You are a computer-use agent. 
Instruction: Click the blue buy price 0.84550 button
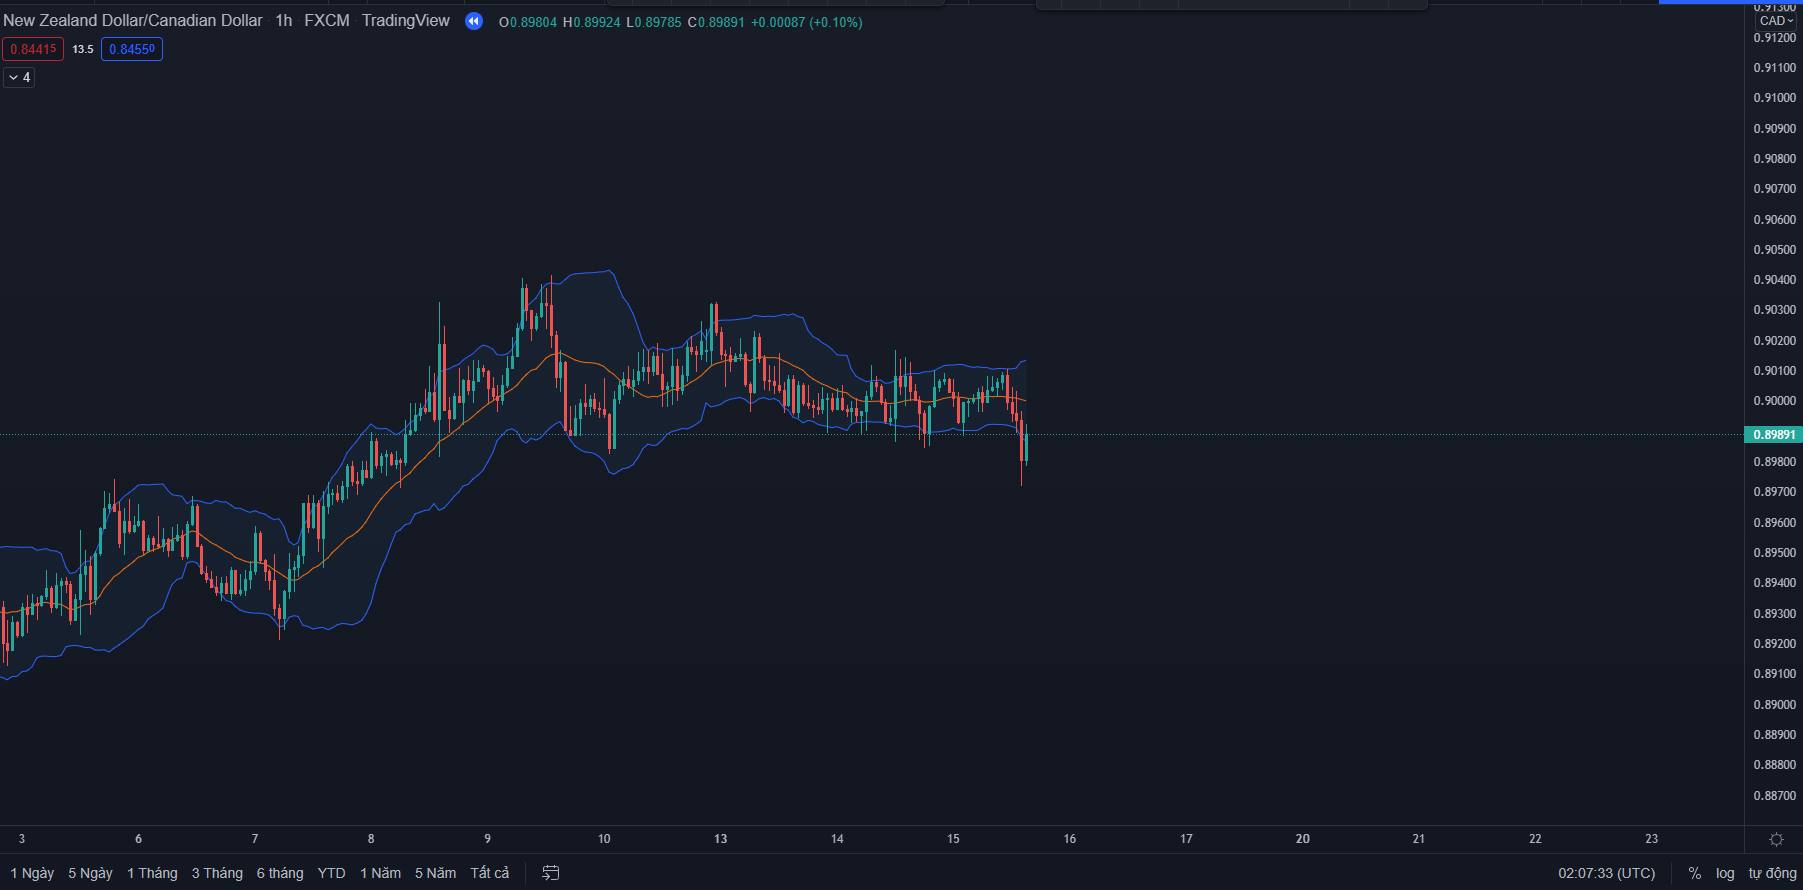click(x=132, y=49)
